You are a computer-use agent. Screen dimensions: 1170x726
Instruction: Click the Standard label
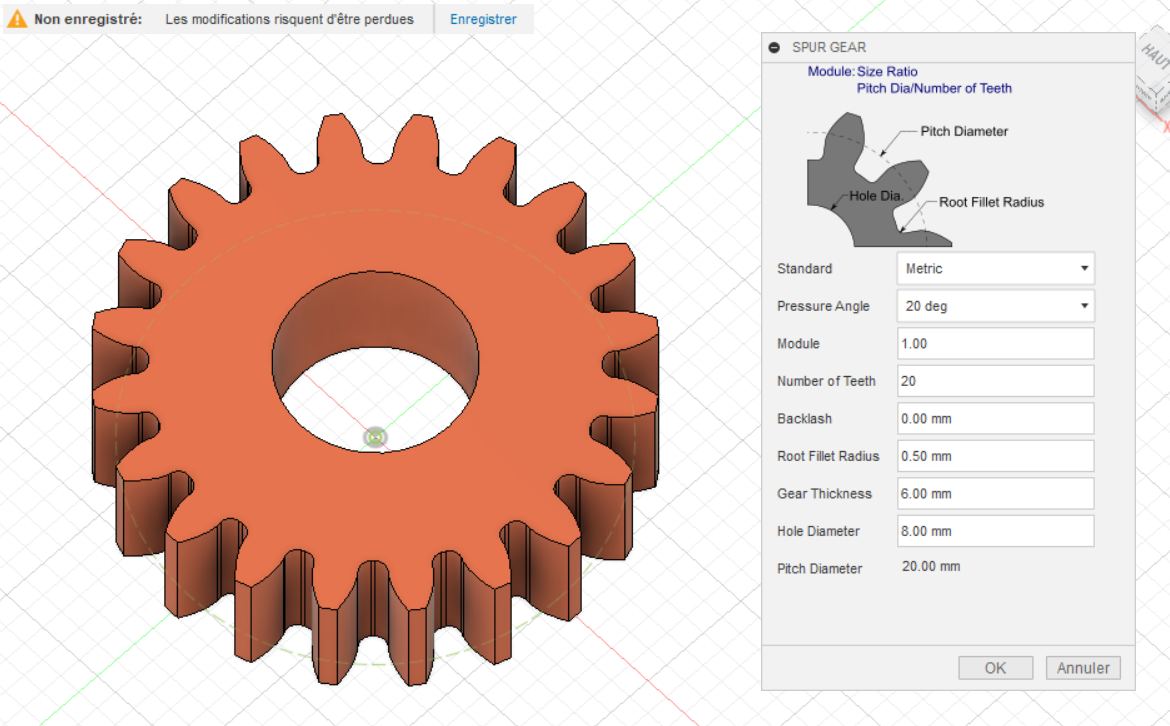tap(804, 269)
